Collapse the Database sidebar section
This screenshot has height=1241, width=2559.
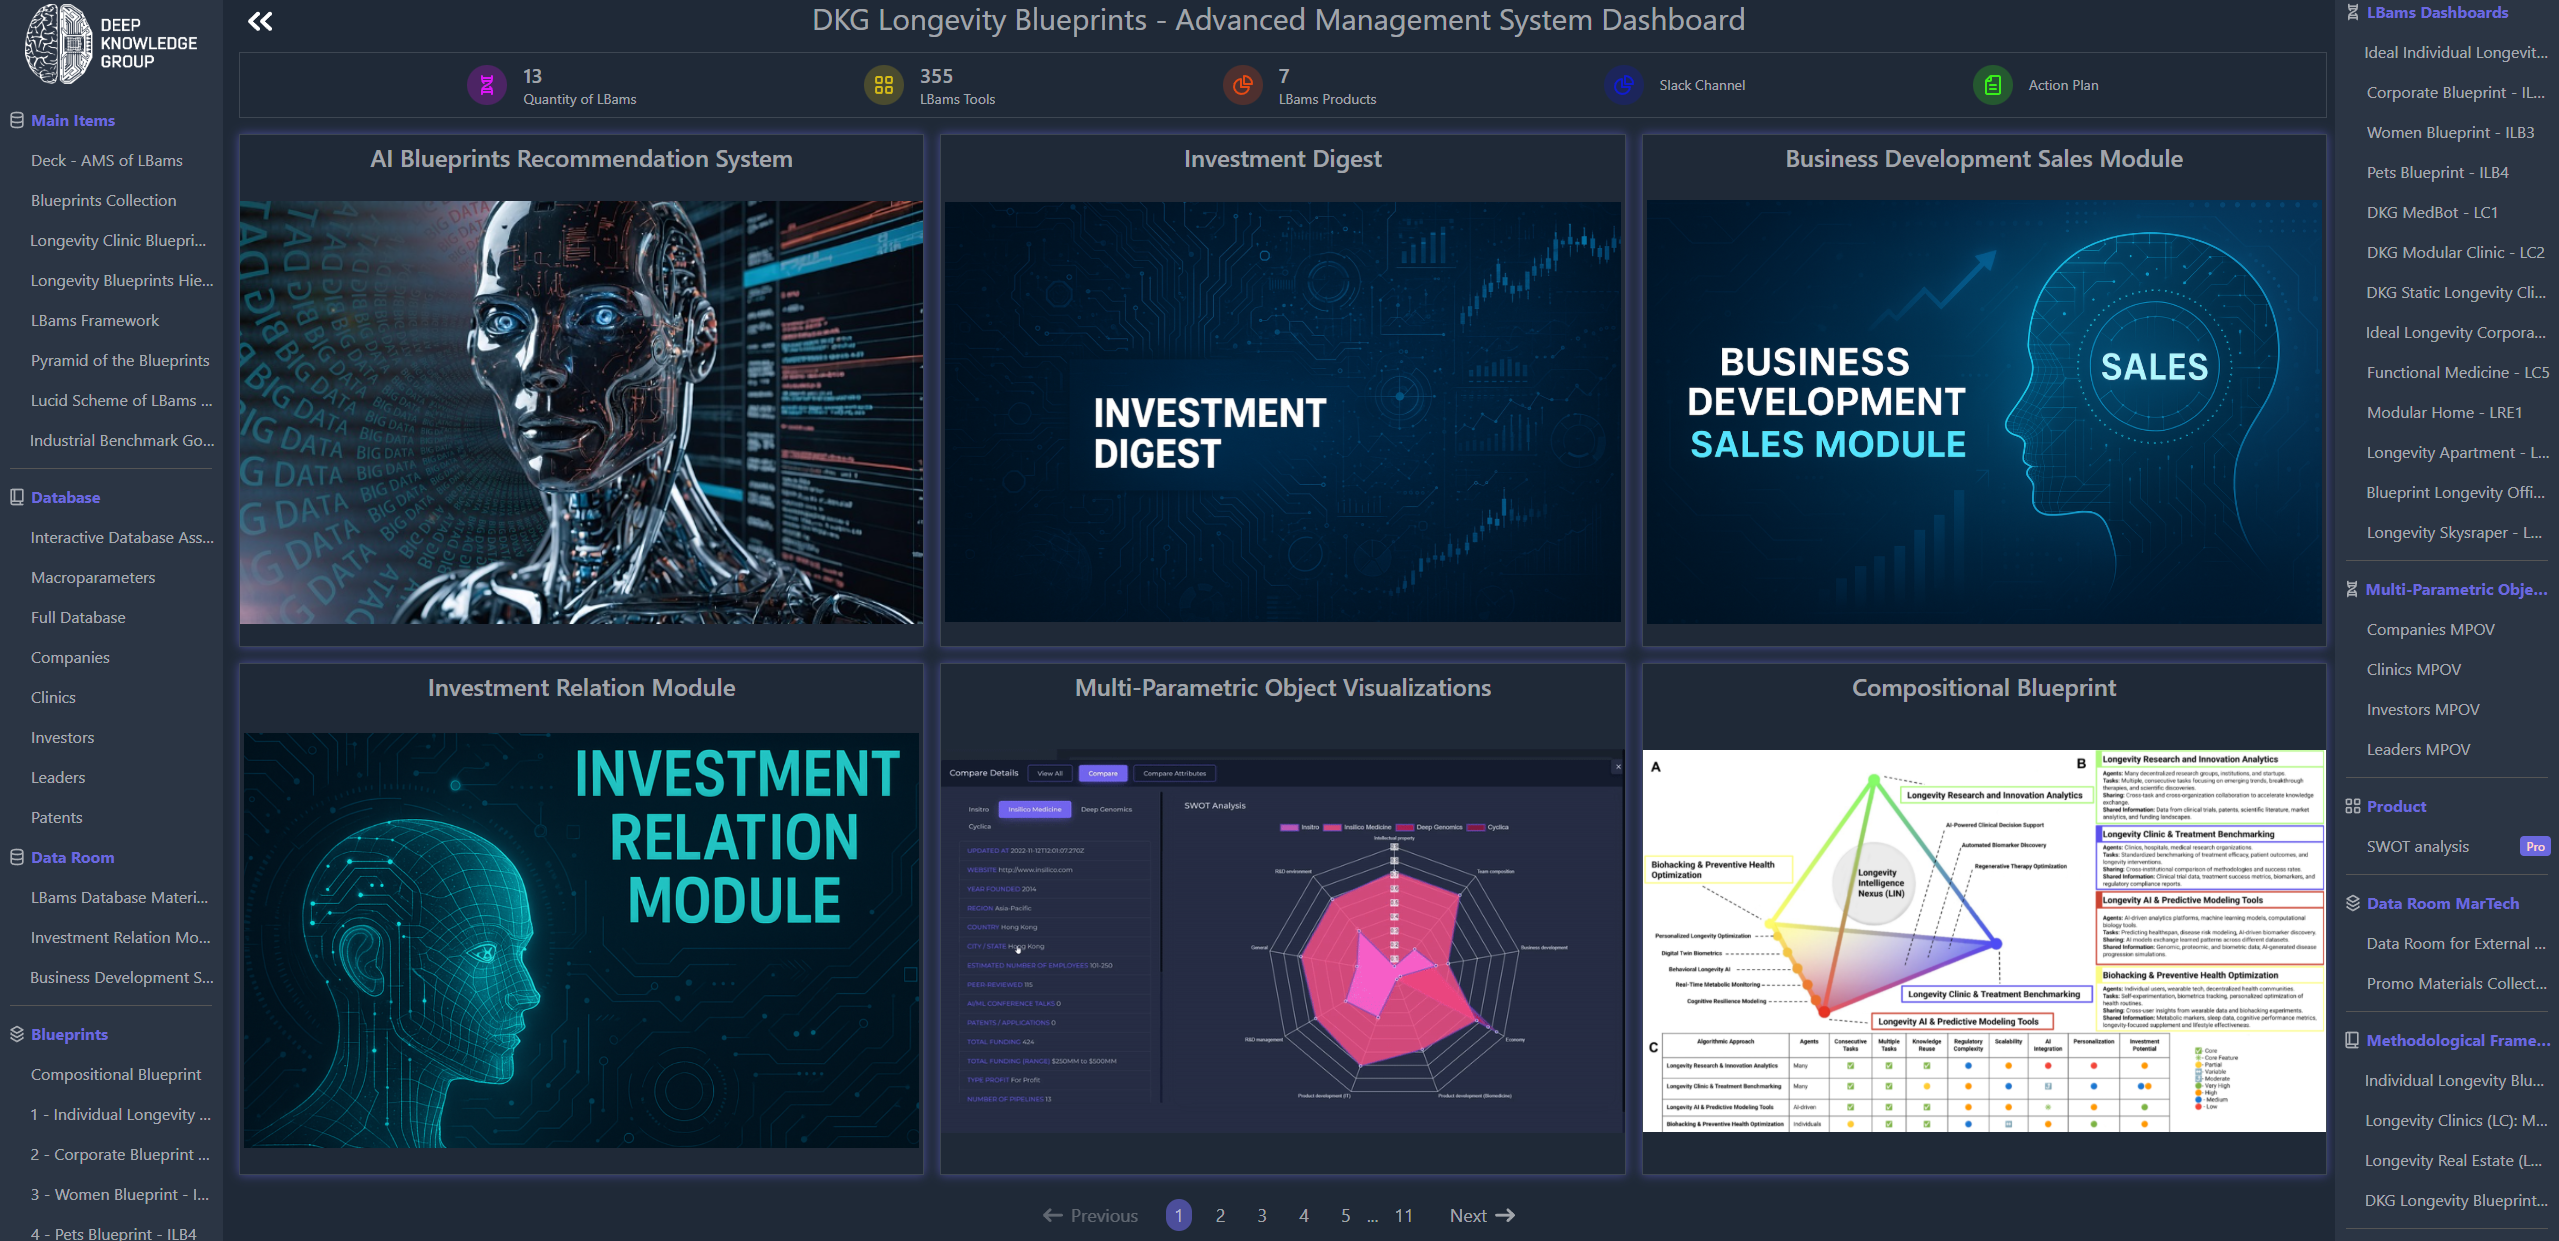point(65,497)
